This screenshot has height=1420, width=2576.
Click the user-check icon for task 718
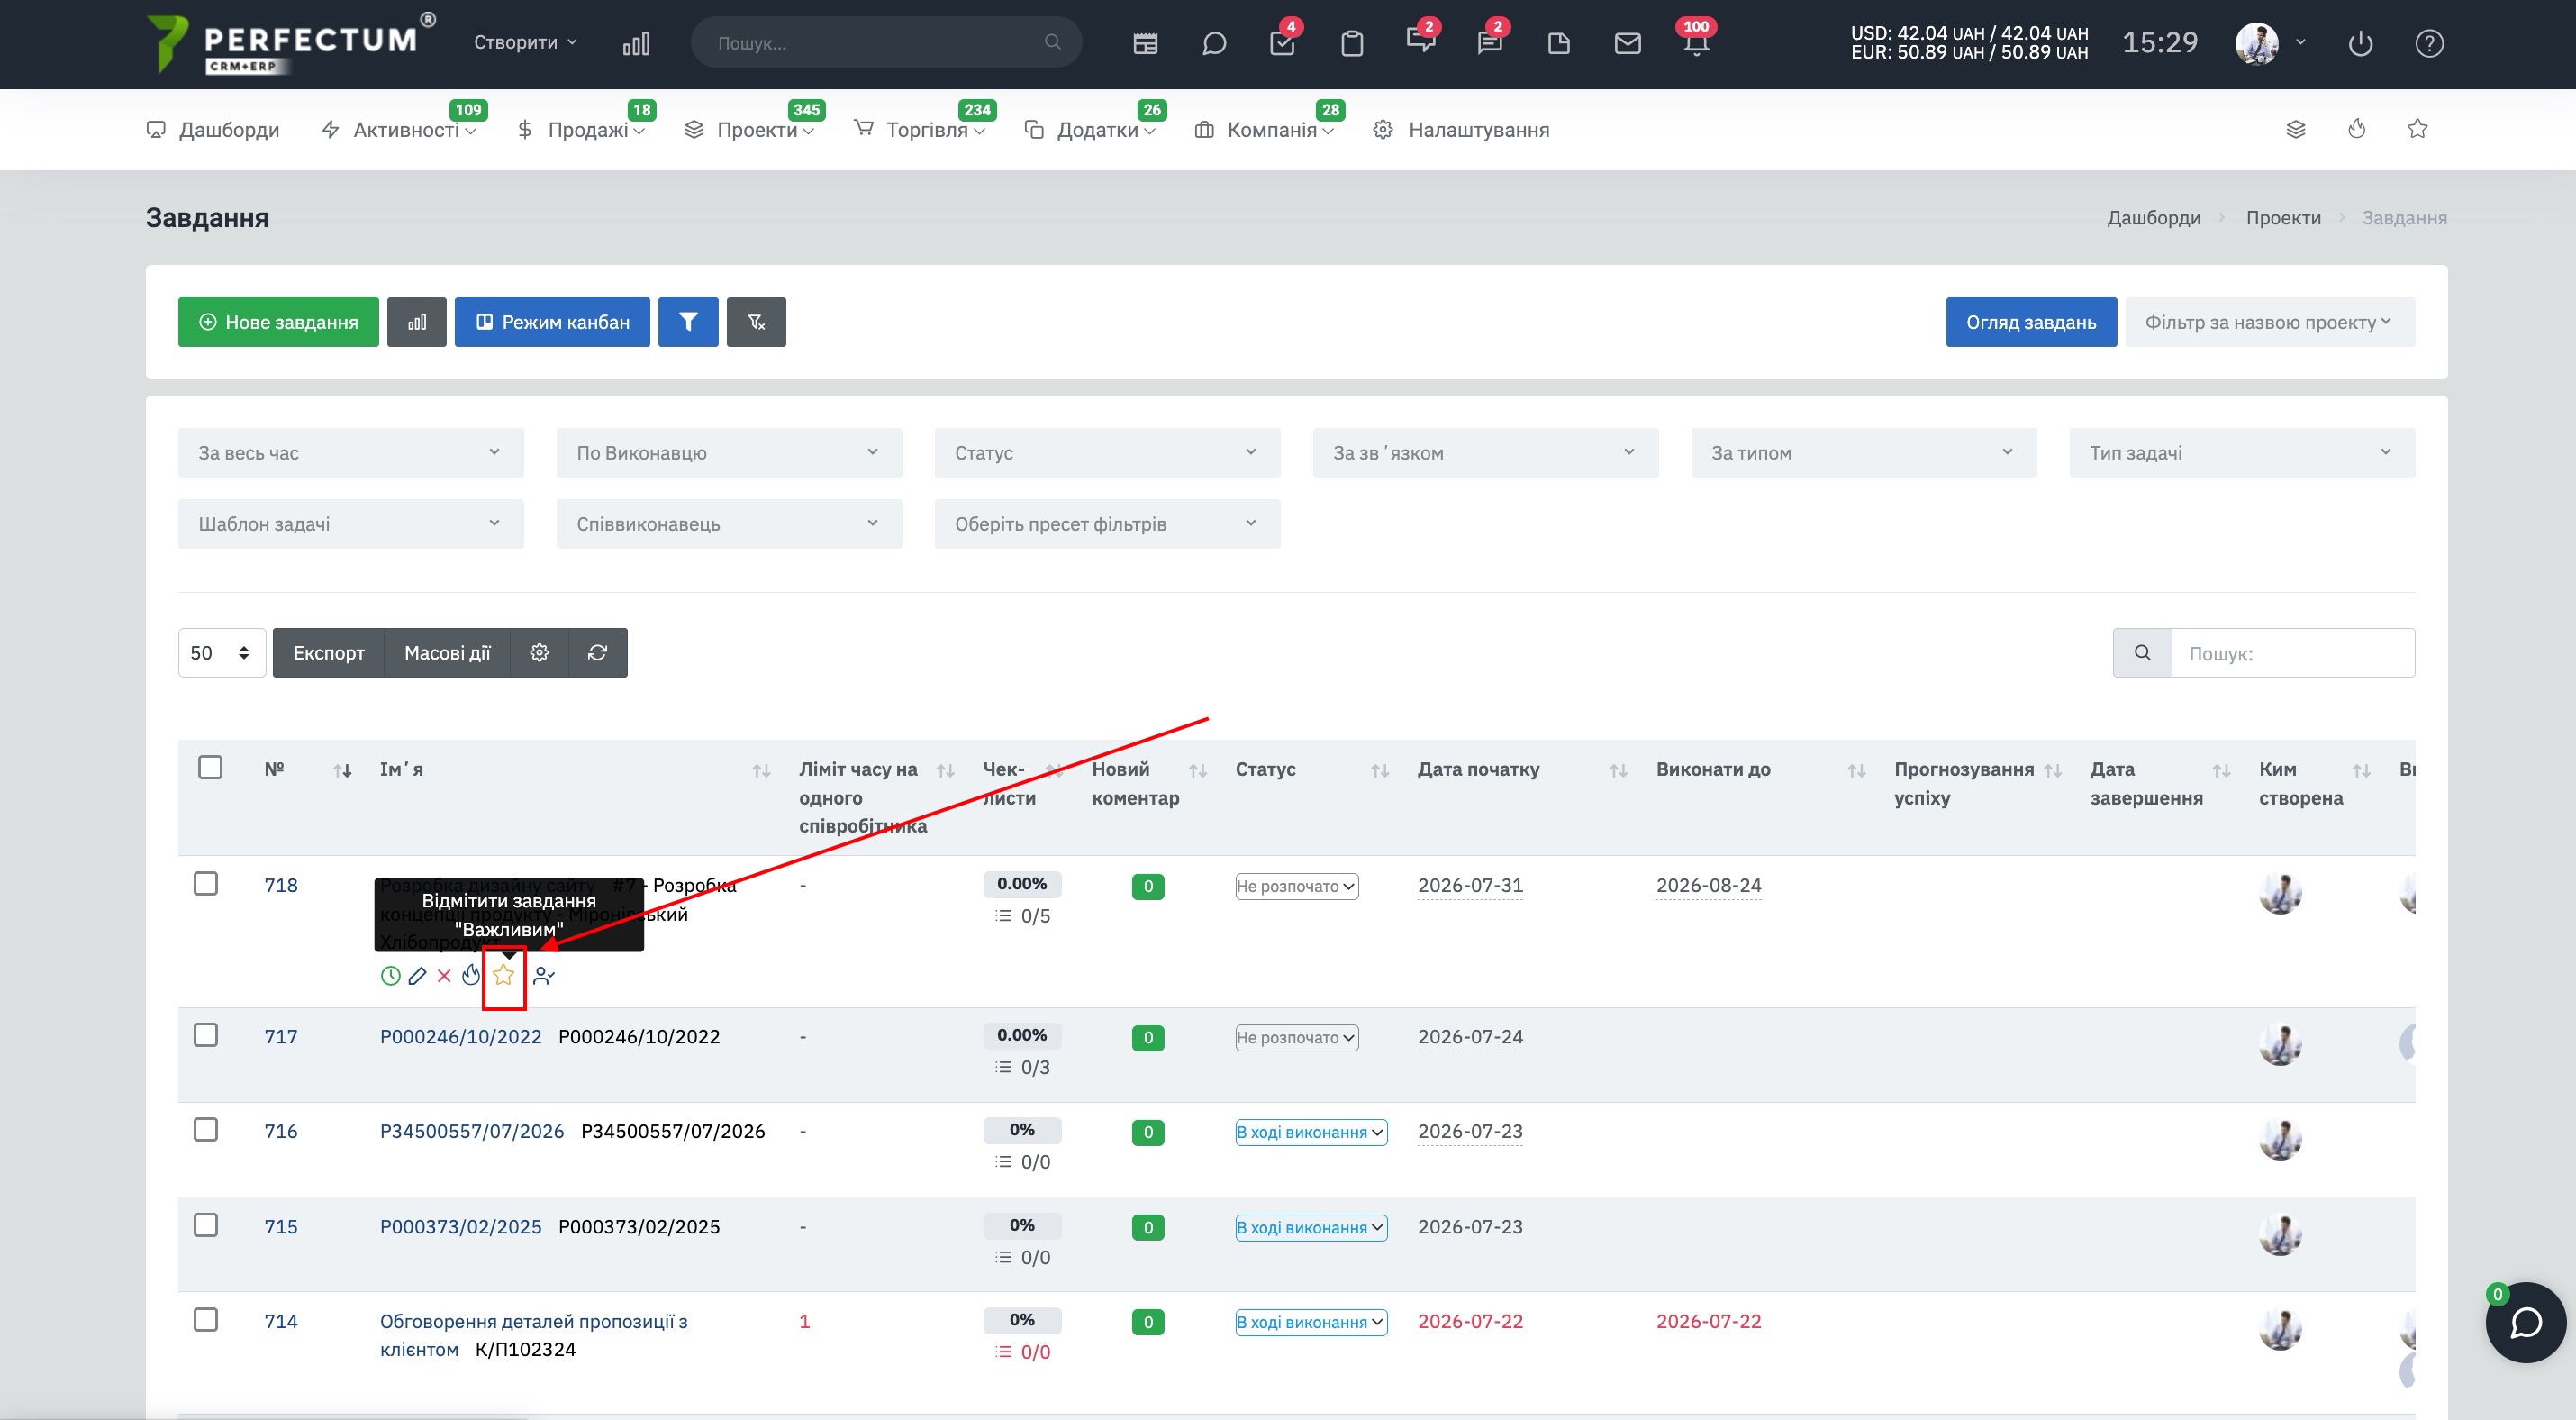click(x=544, y=975)
